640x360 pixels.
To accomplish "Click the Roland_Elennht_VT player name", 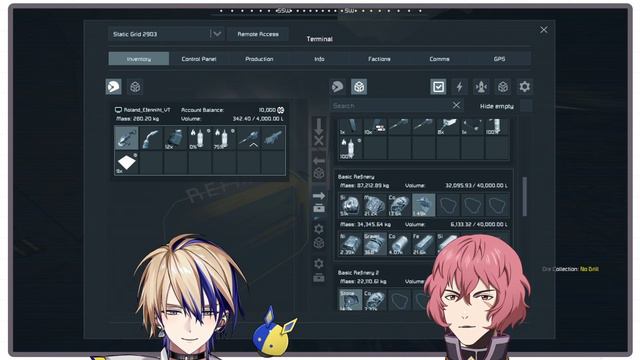I will coord(147,110).
